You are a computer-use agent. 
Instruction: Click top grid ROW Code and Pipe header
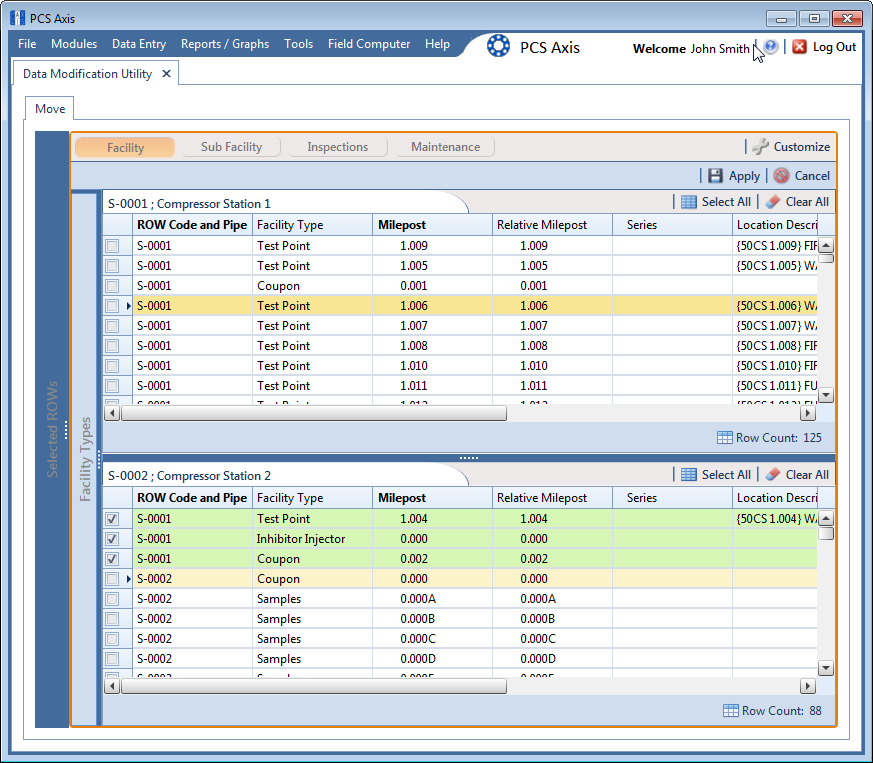pyautogui.click(x=192, y=225)
